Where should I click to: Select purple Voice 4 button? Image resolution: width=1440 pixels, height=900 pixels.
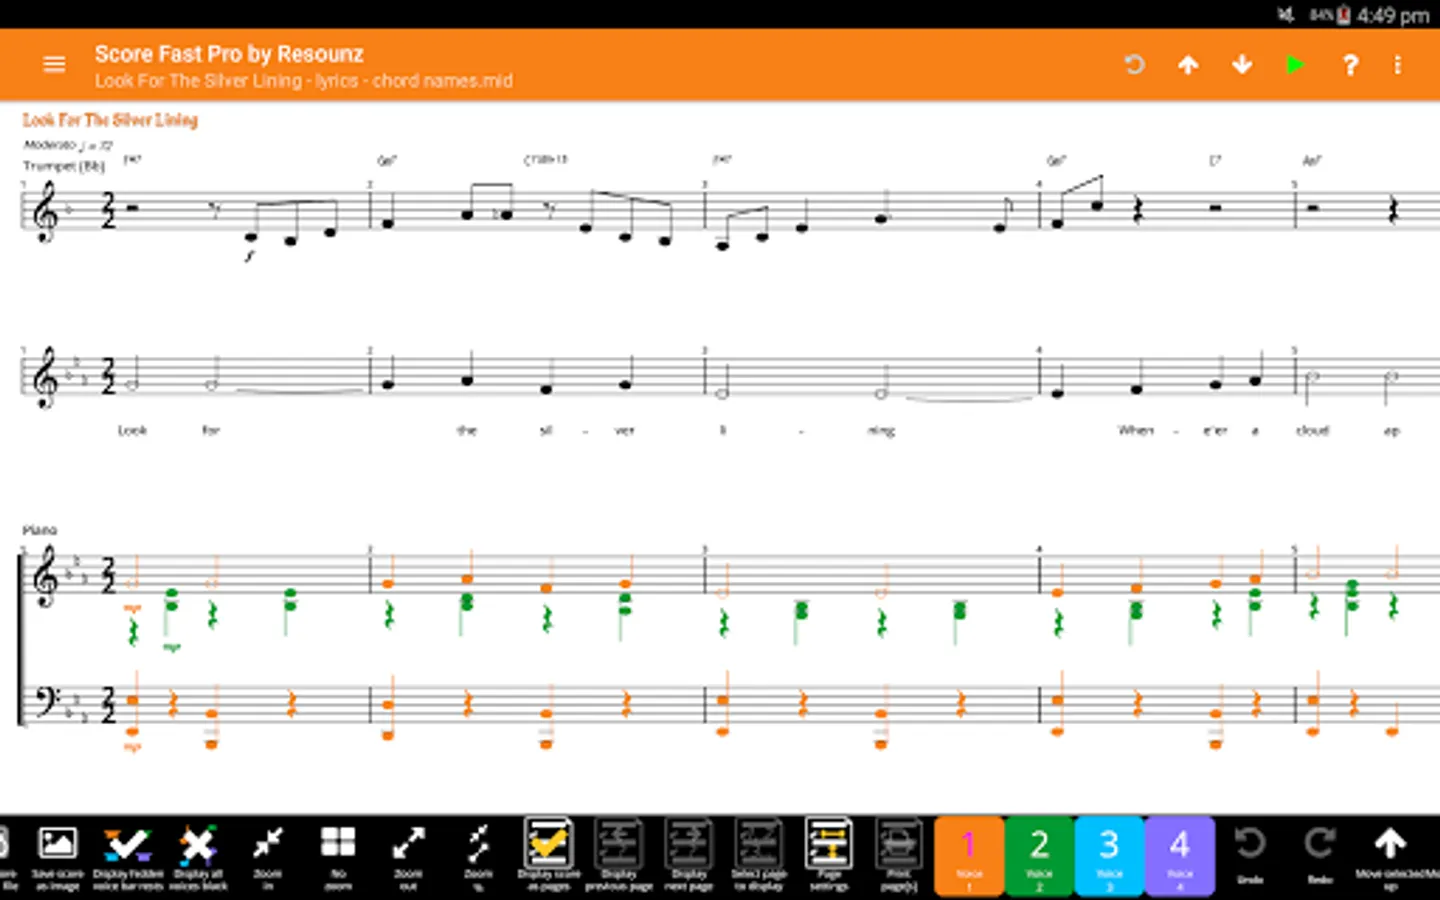[x=1180, y=856]
